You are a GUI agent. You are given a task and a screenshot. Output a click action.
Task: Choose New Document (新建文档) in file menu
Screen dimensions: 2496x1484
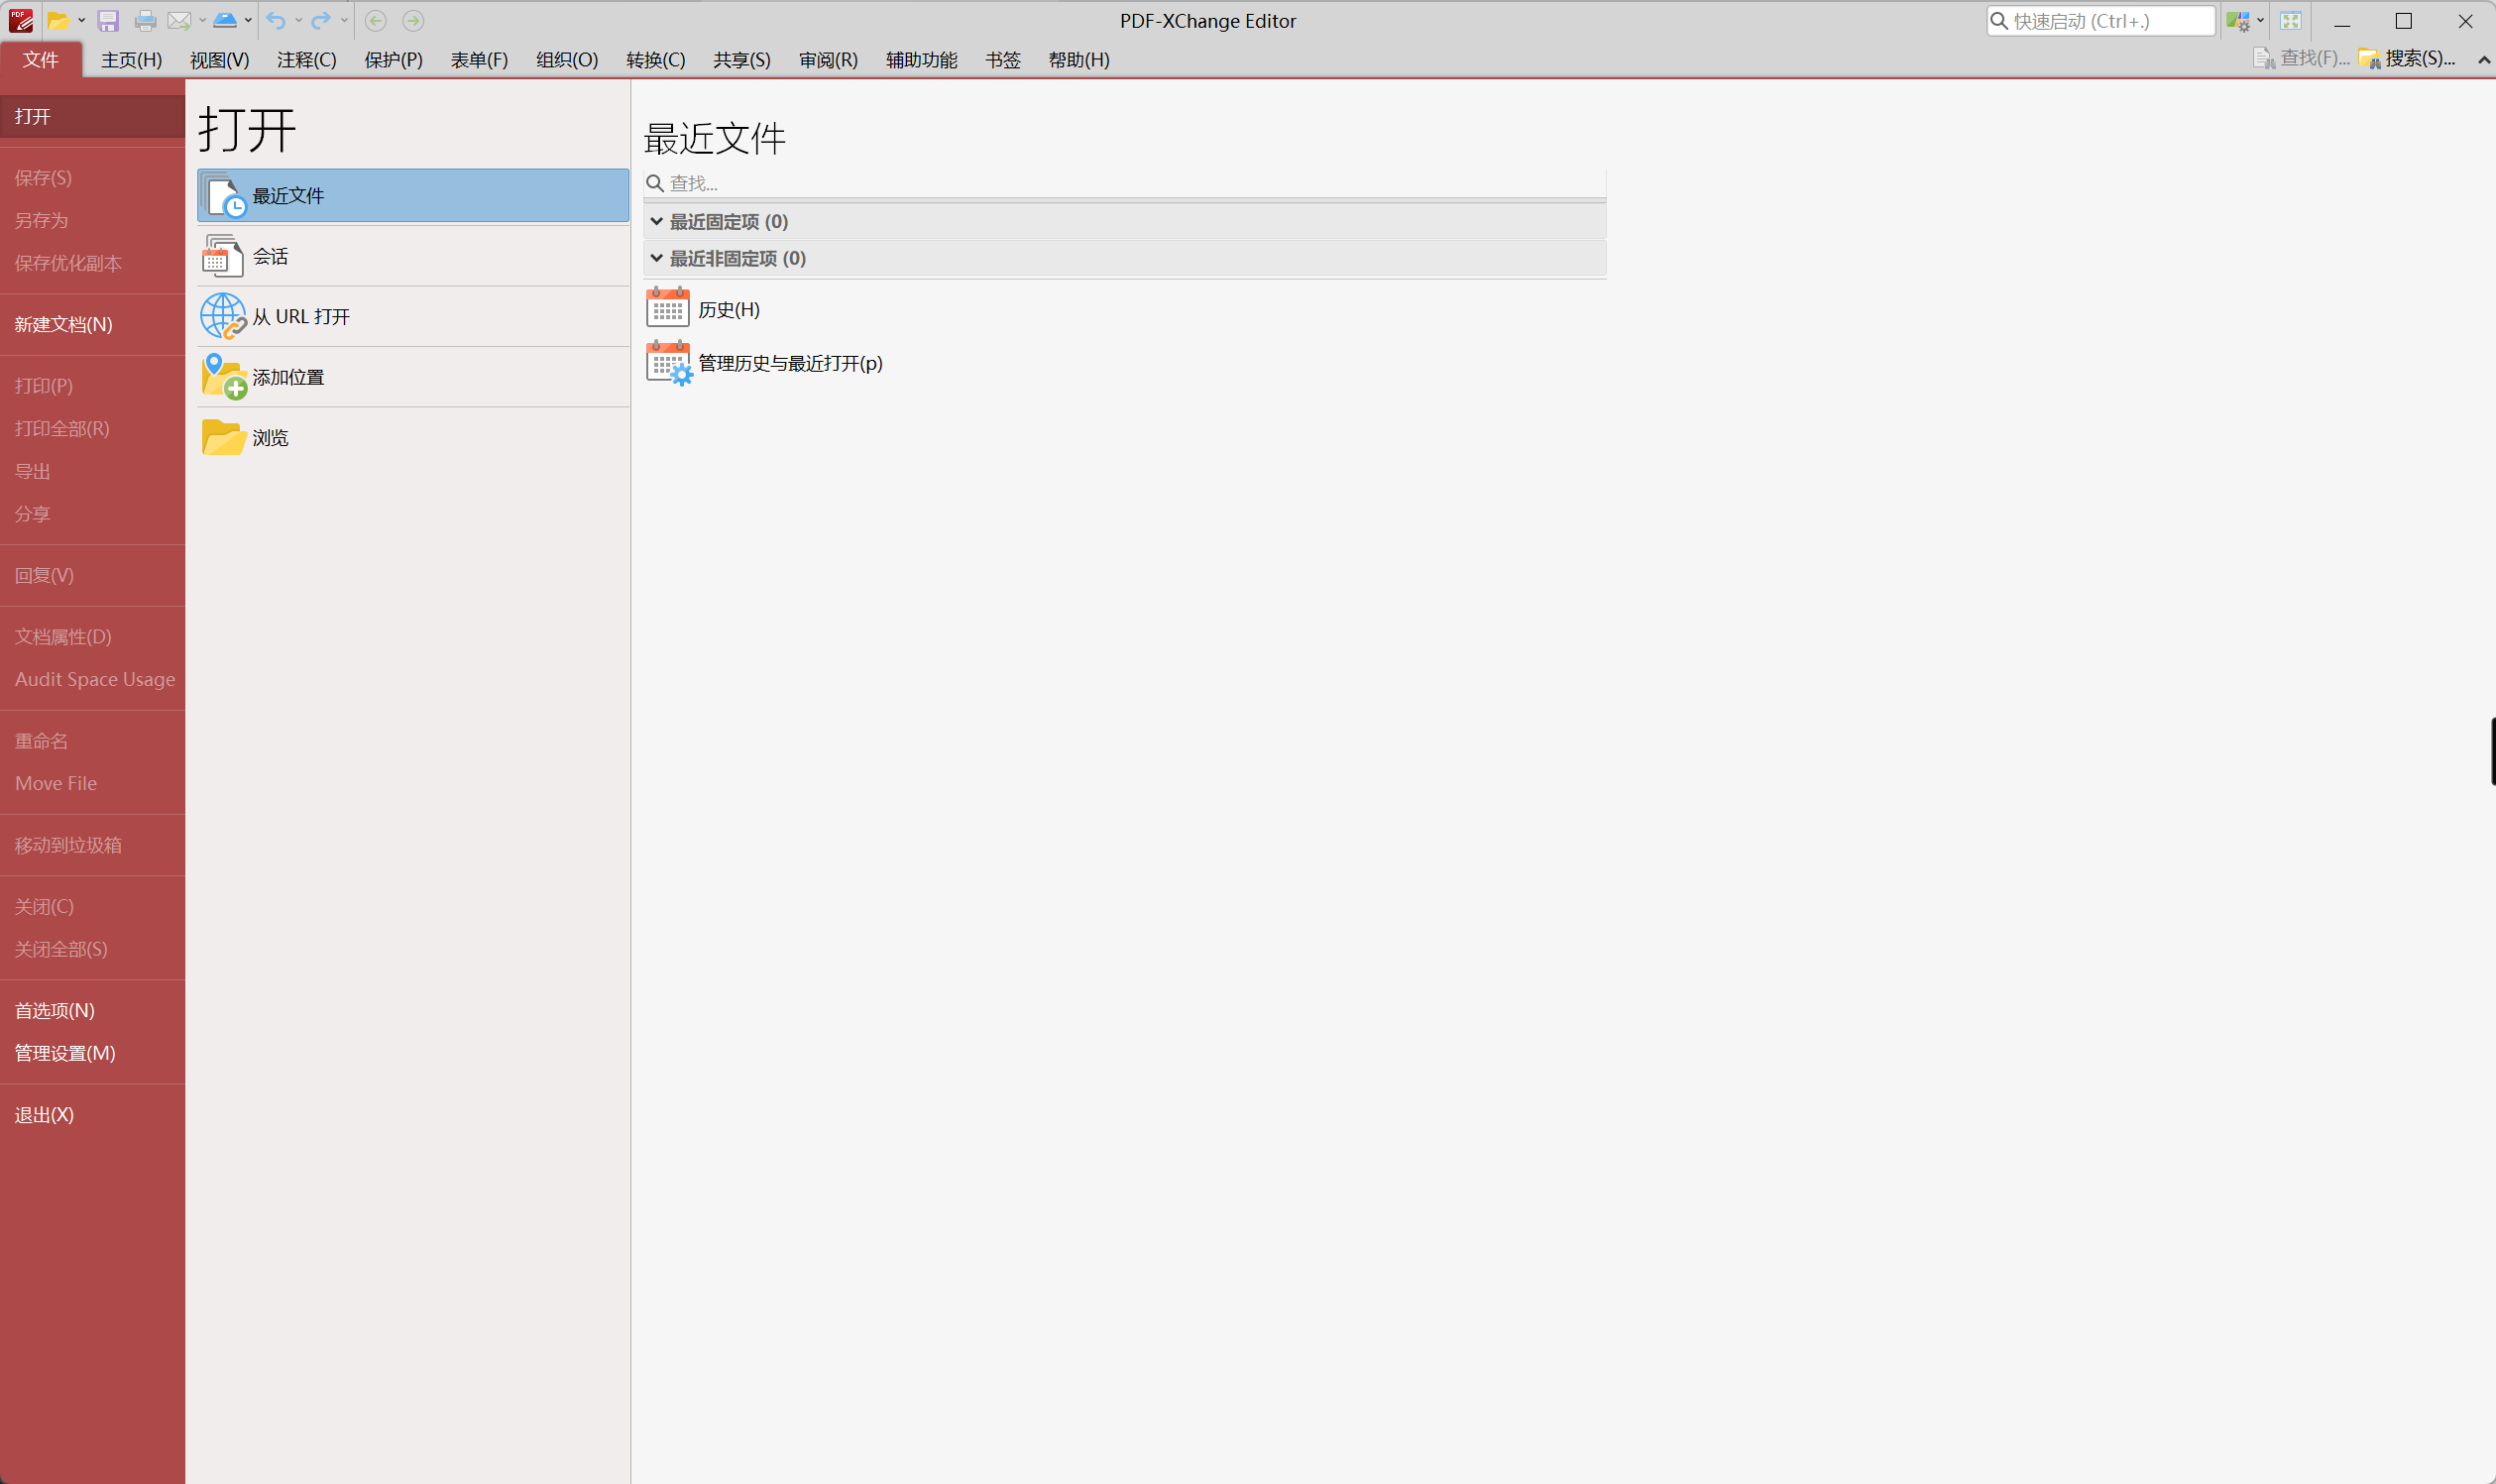click(63, 324)
